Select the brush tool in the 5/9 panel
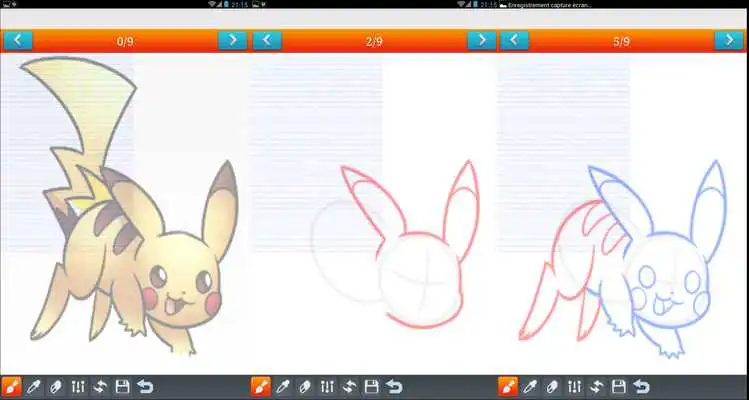This screenshot has height=400, width=749. pos(508,387)
